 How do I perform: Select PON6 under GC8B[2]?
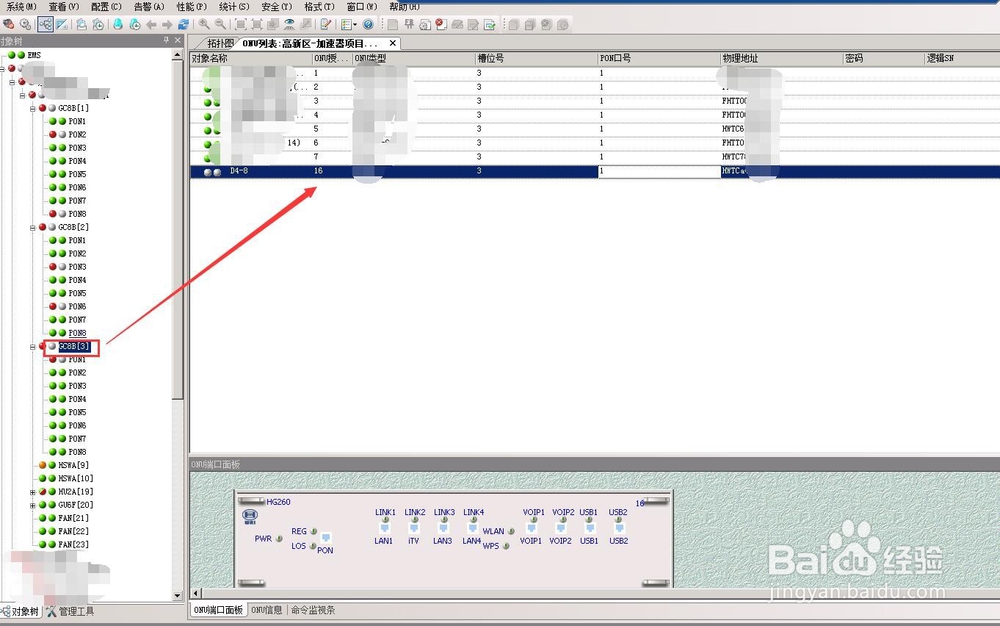pos(77,307)
